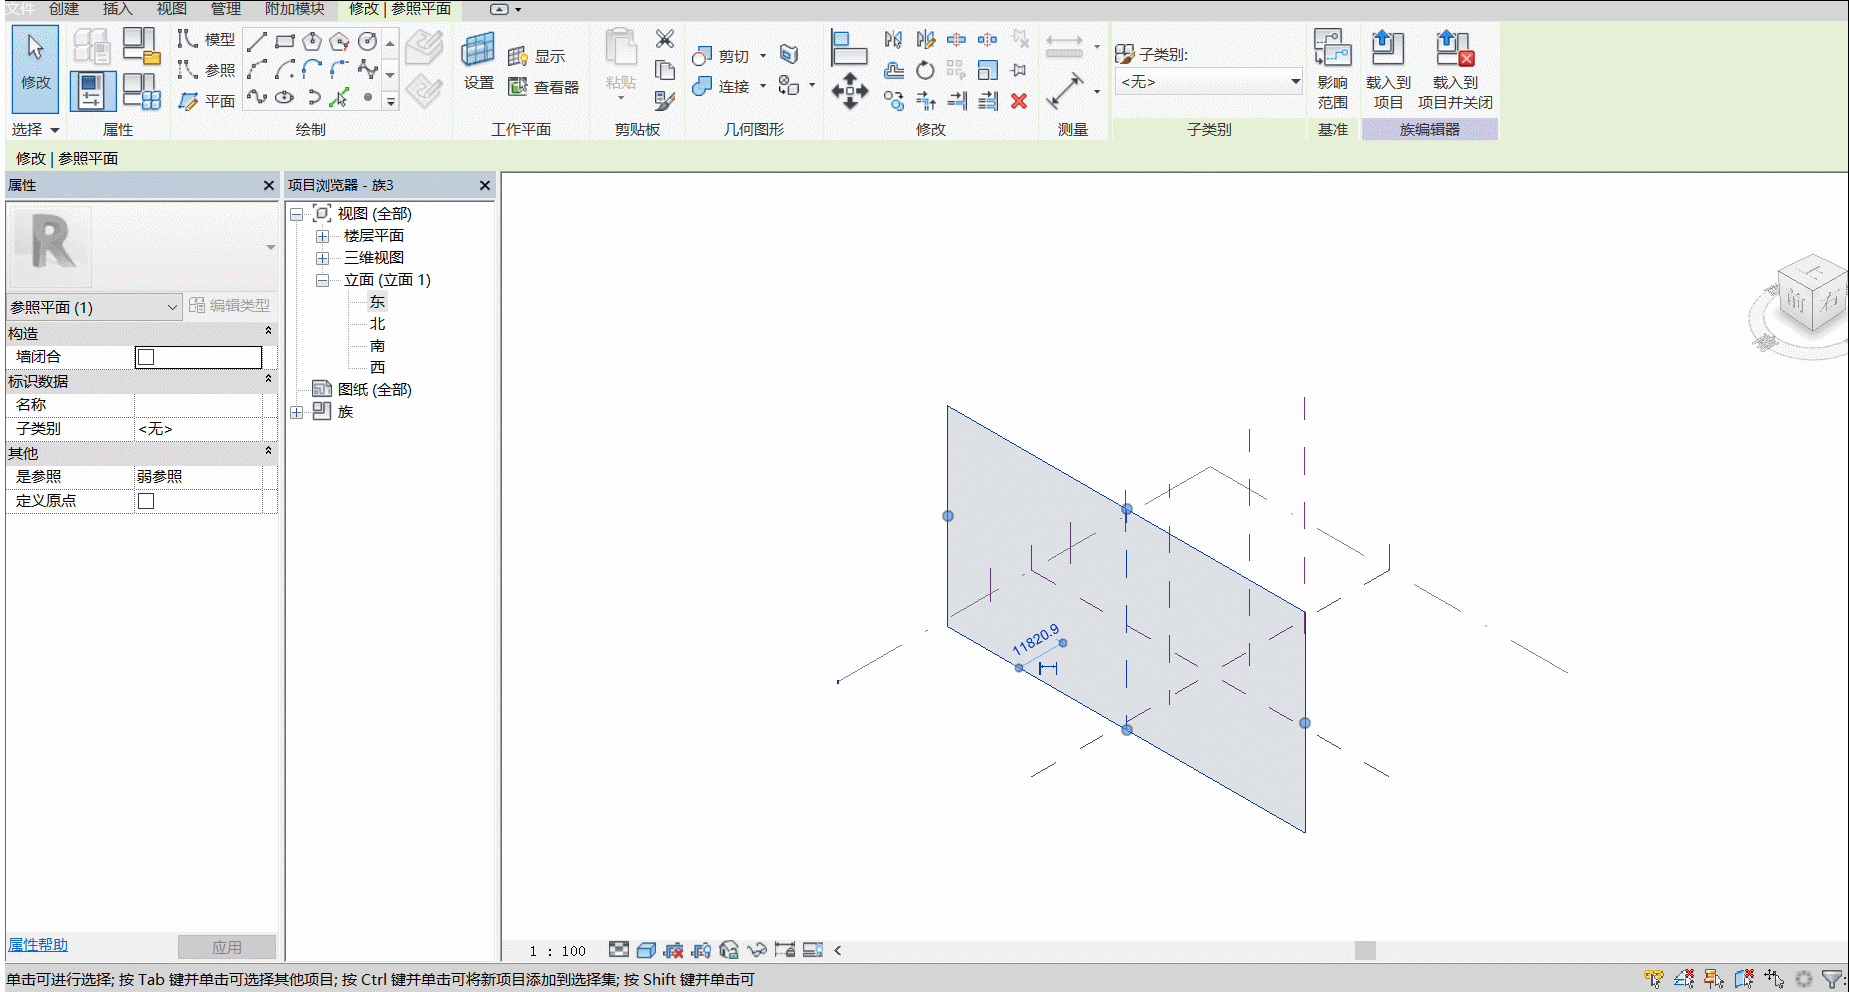Select the Move tool icon
The width and height of the screenshot is (1849, 992).
(x=849, y=90)
